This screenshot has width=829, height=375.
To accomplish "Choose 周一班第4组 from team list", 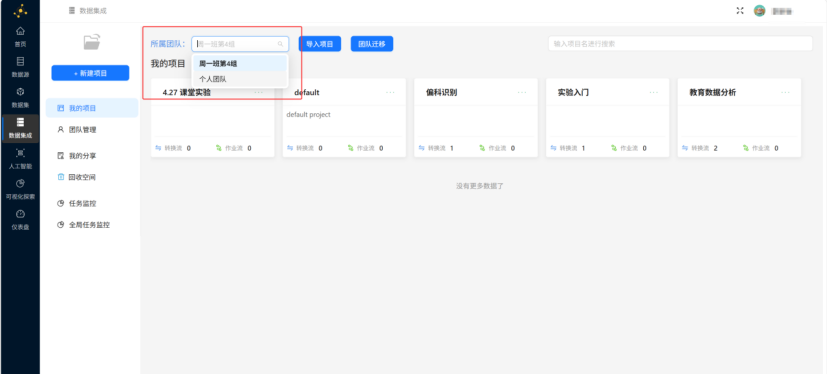I will (240, 63).
